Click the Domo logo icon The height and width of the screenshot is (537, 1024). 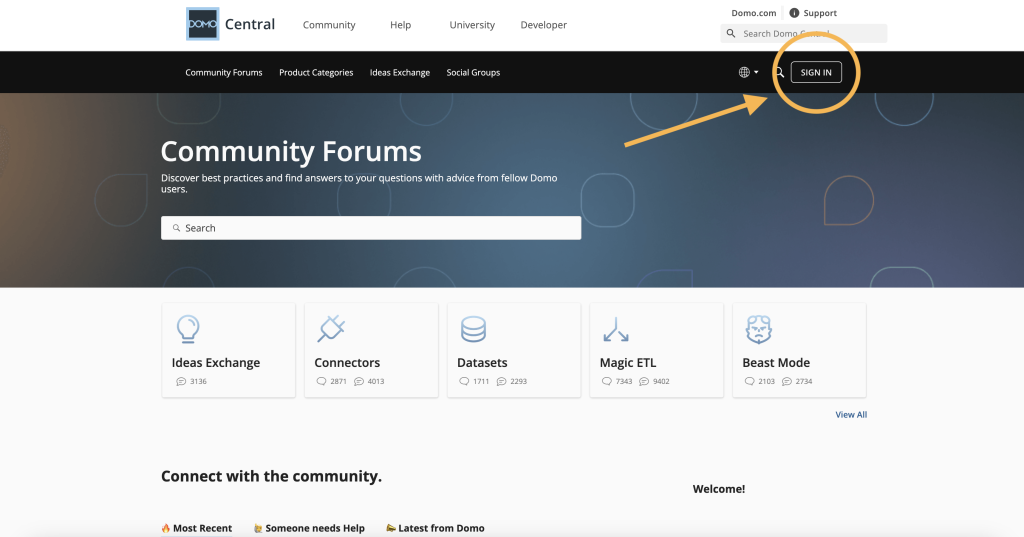tap(203, 24)
